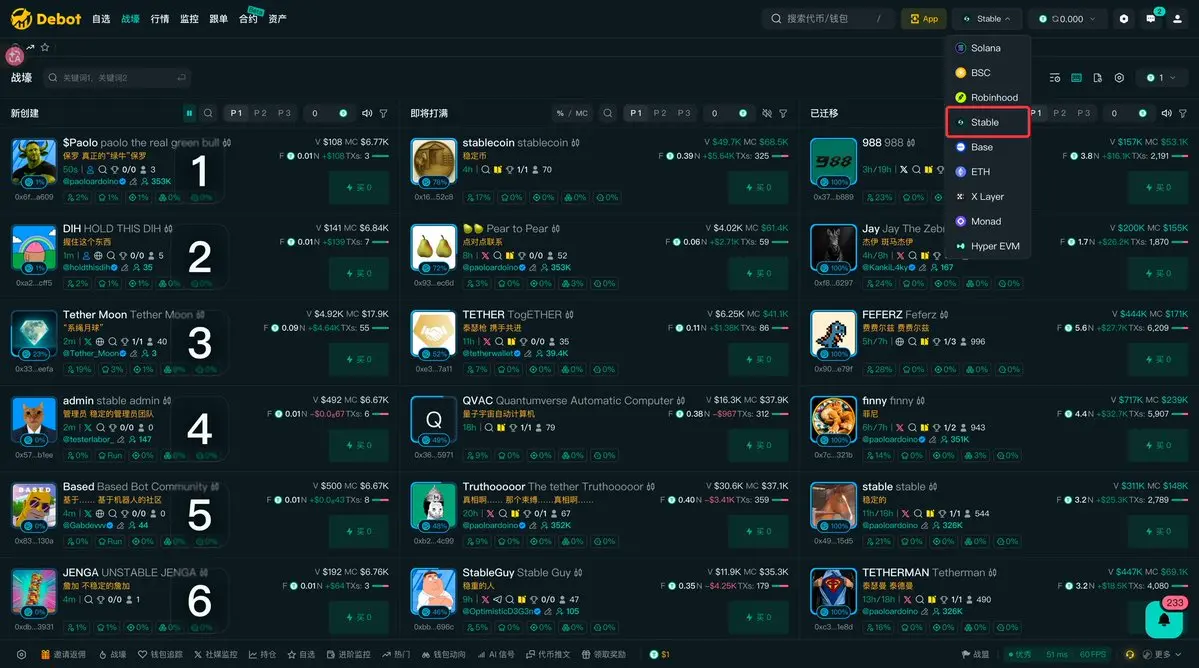Choose ETH from the chain list

pos(988,172)
